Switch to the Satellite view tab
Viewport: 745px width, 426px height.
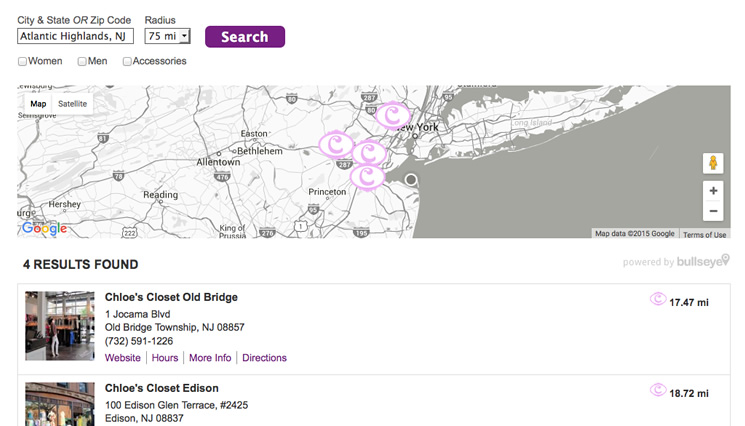tap(72, 104)
